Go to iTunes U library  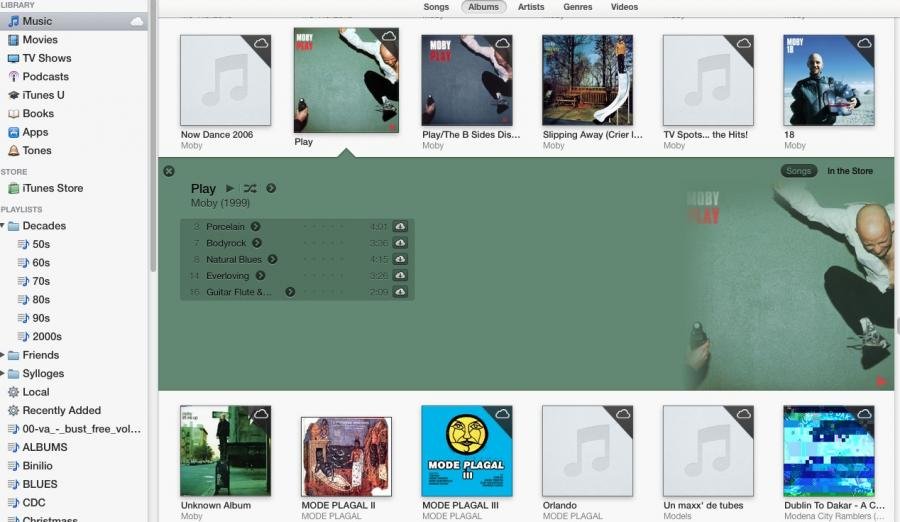point(43,95)
